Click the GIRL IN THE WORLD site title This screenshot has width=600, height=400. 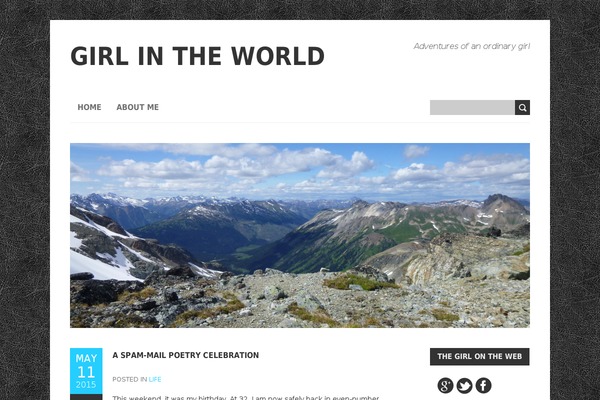point(197,56)
